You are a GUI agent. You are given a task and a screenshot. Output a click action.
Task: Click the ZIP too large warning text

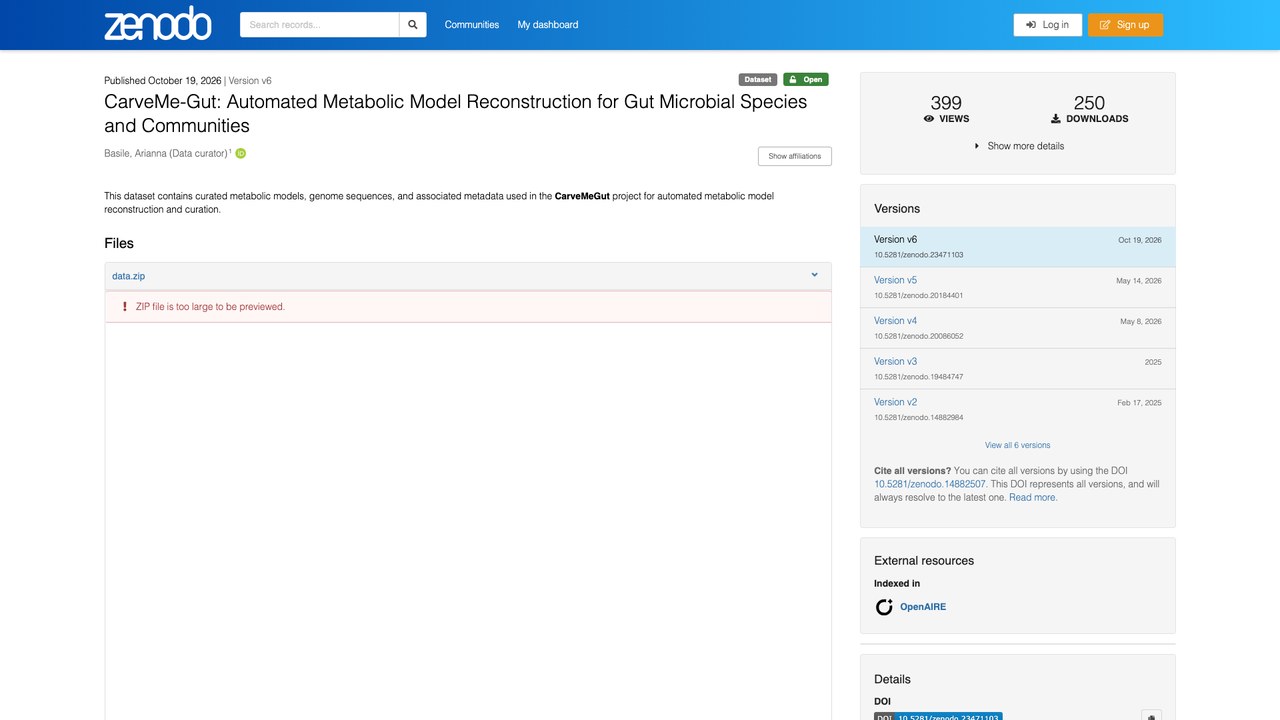click(210, 307)
